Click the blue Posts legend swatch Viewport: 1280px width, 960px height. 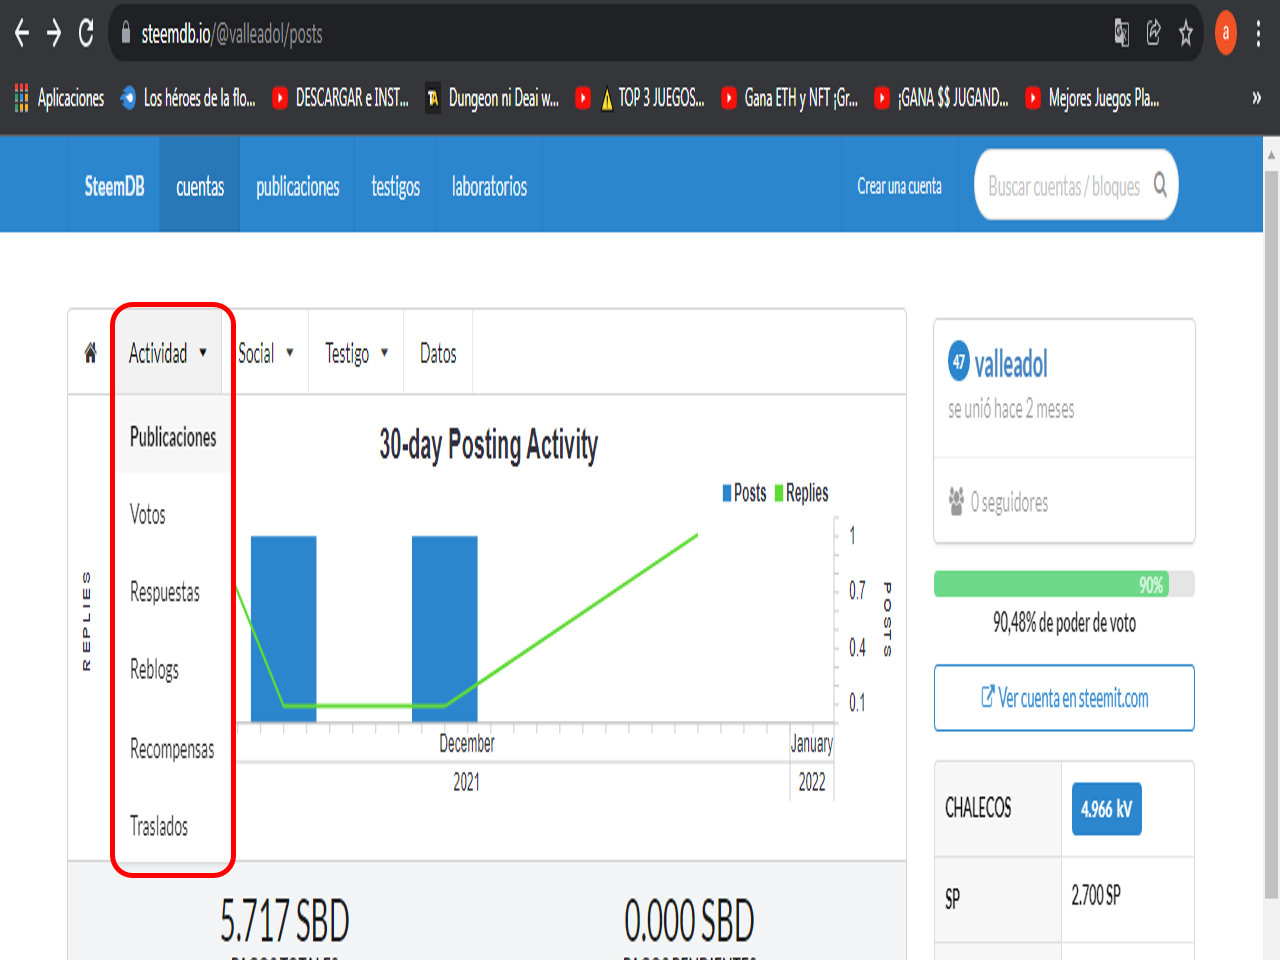click(727, 493)
